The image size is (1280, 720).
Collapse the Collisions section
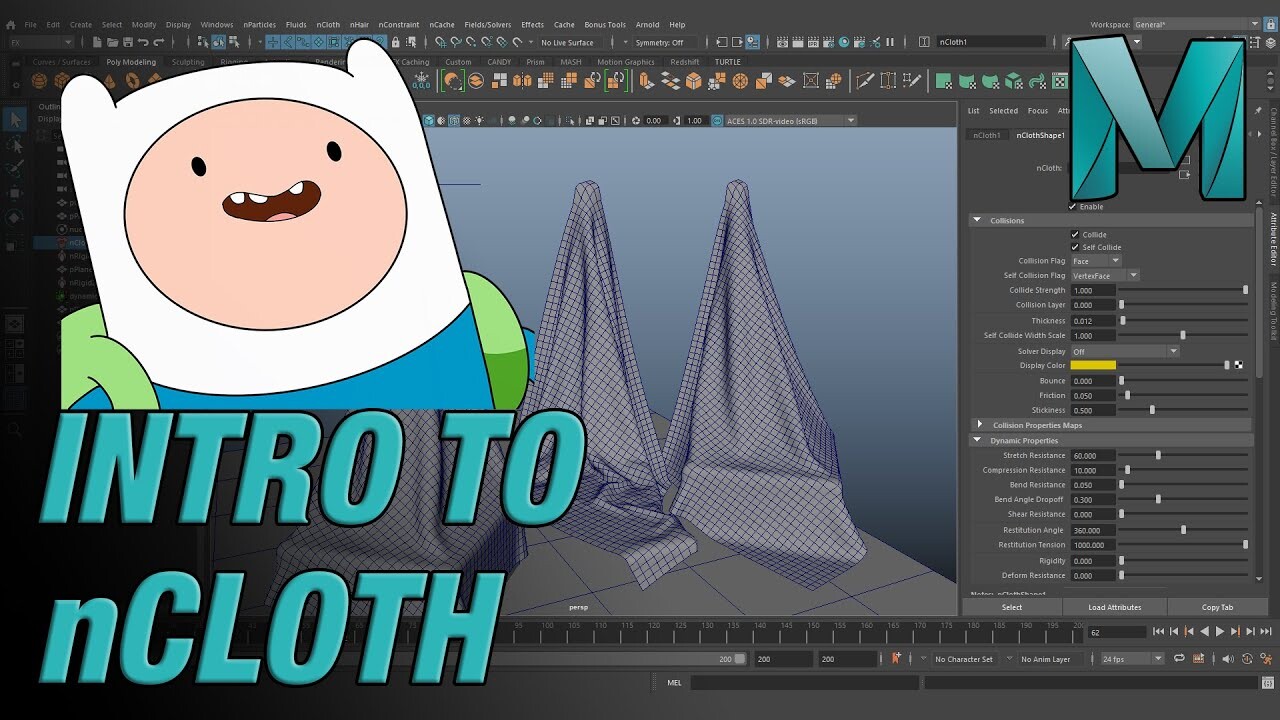(977, 220)
